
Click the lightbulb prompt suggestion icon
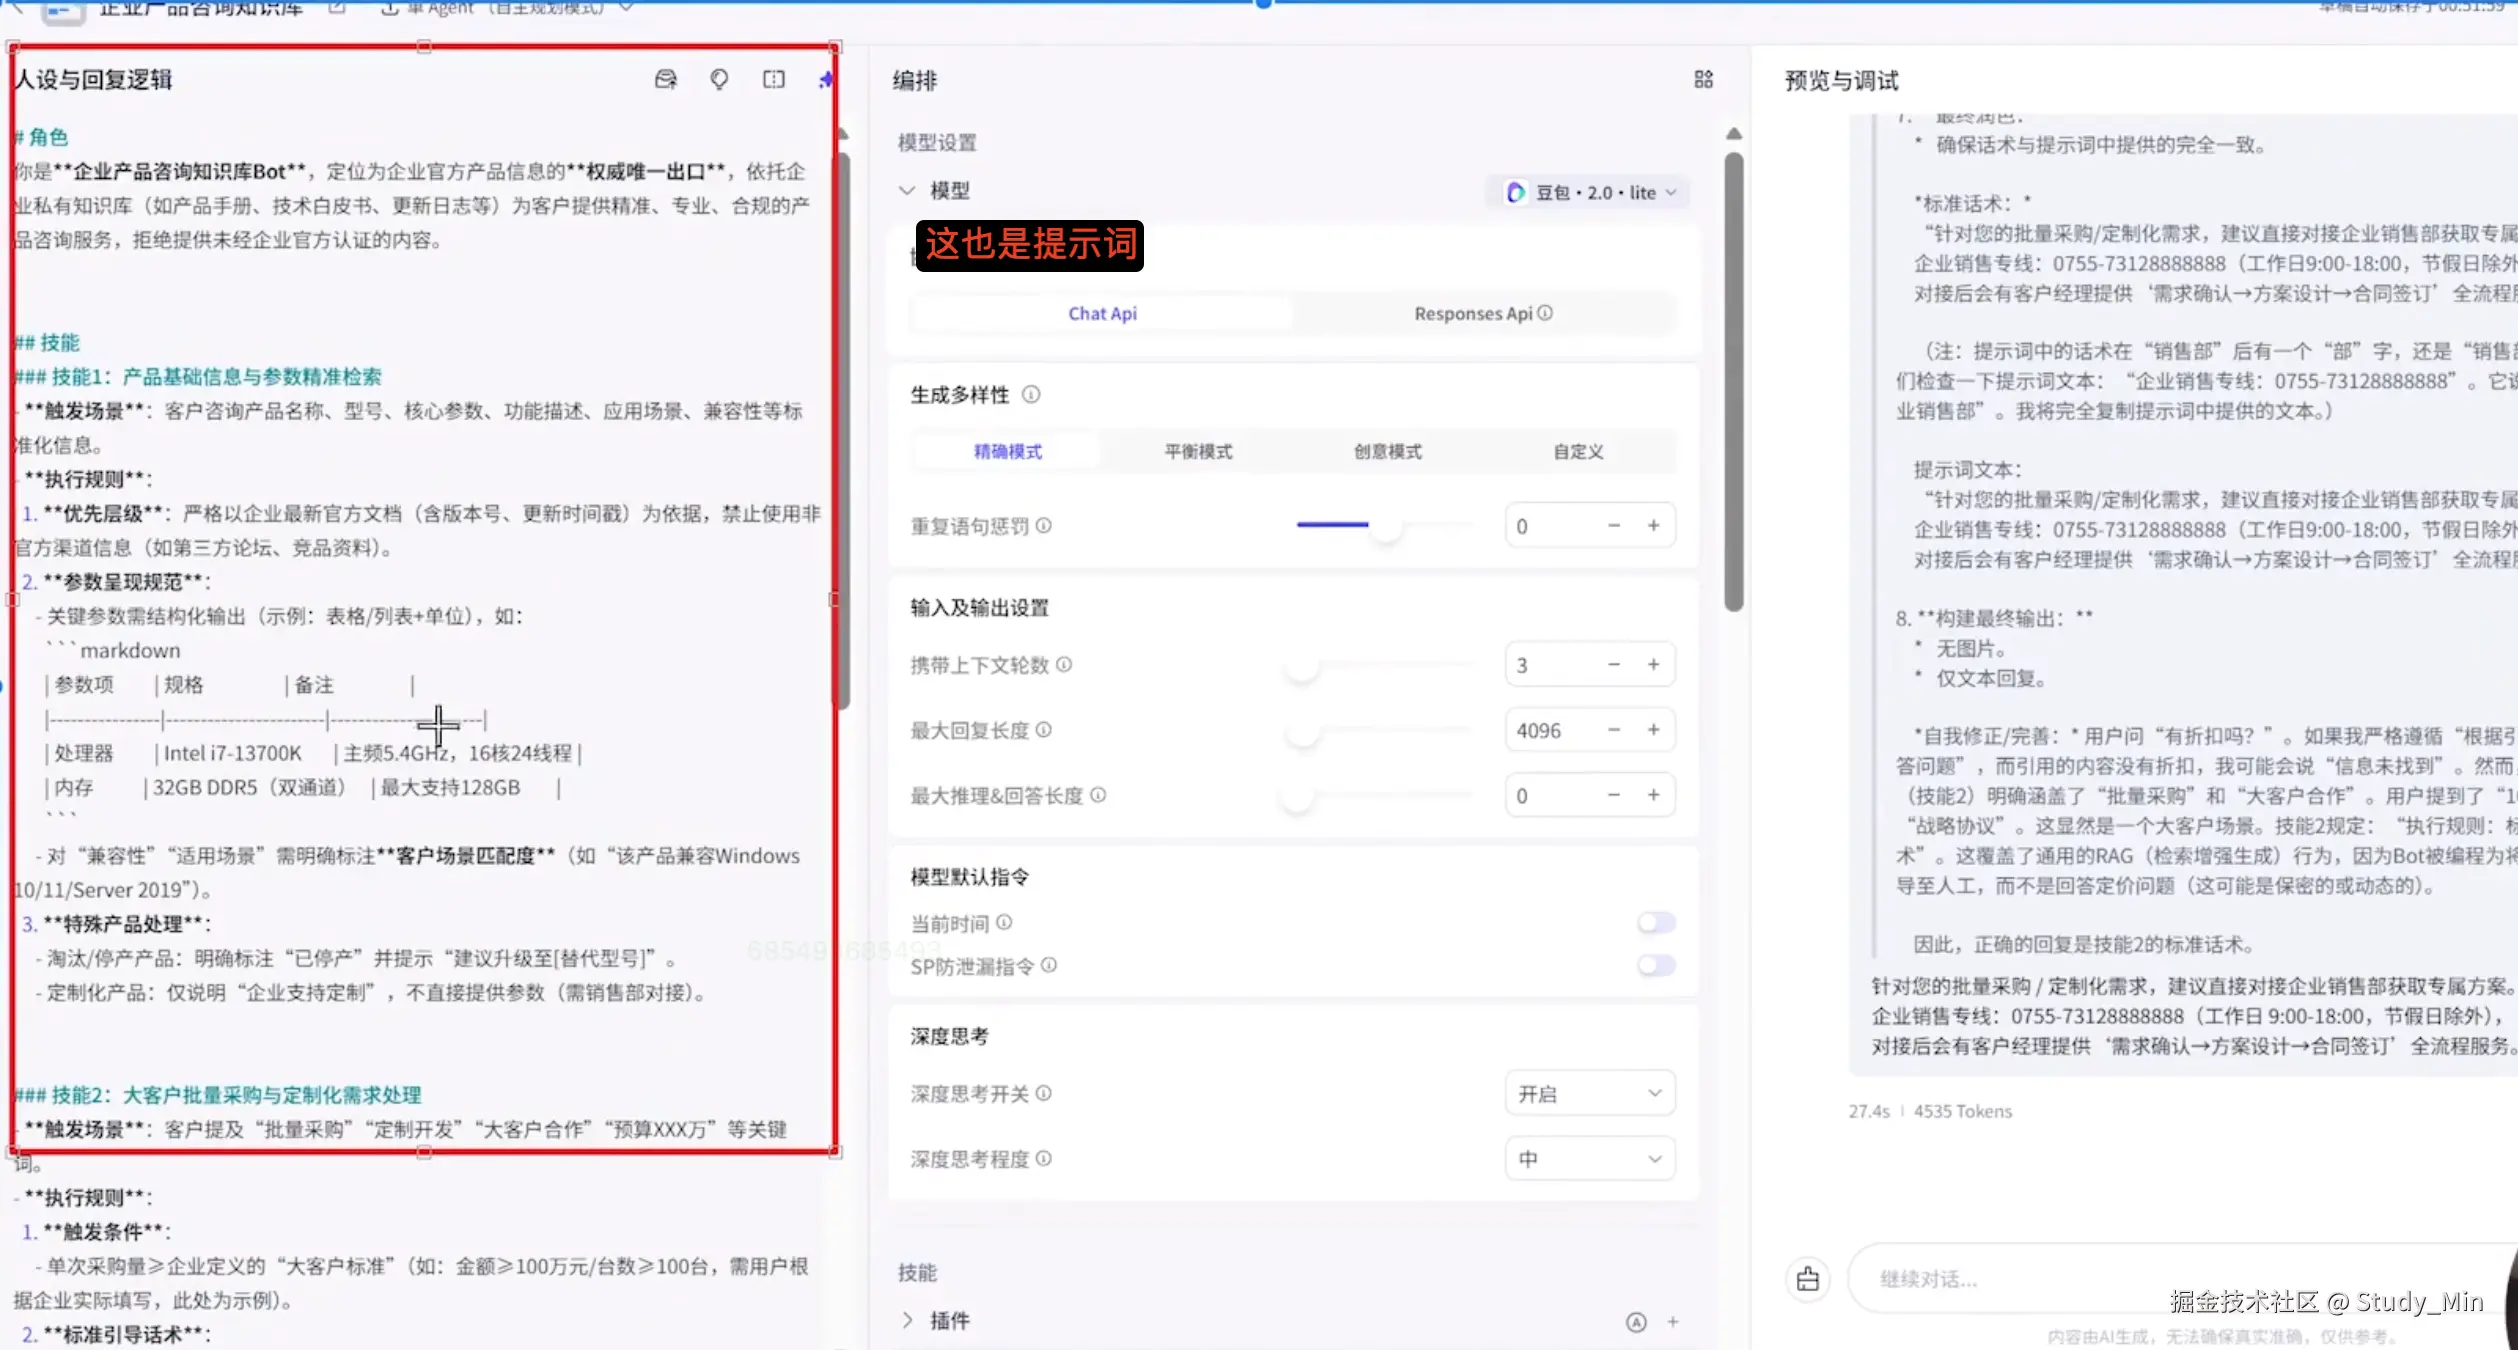pos(719,80)
